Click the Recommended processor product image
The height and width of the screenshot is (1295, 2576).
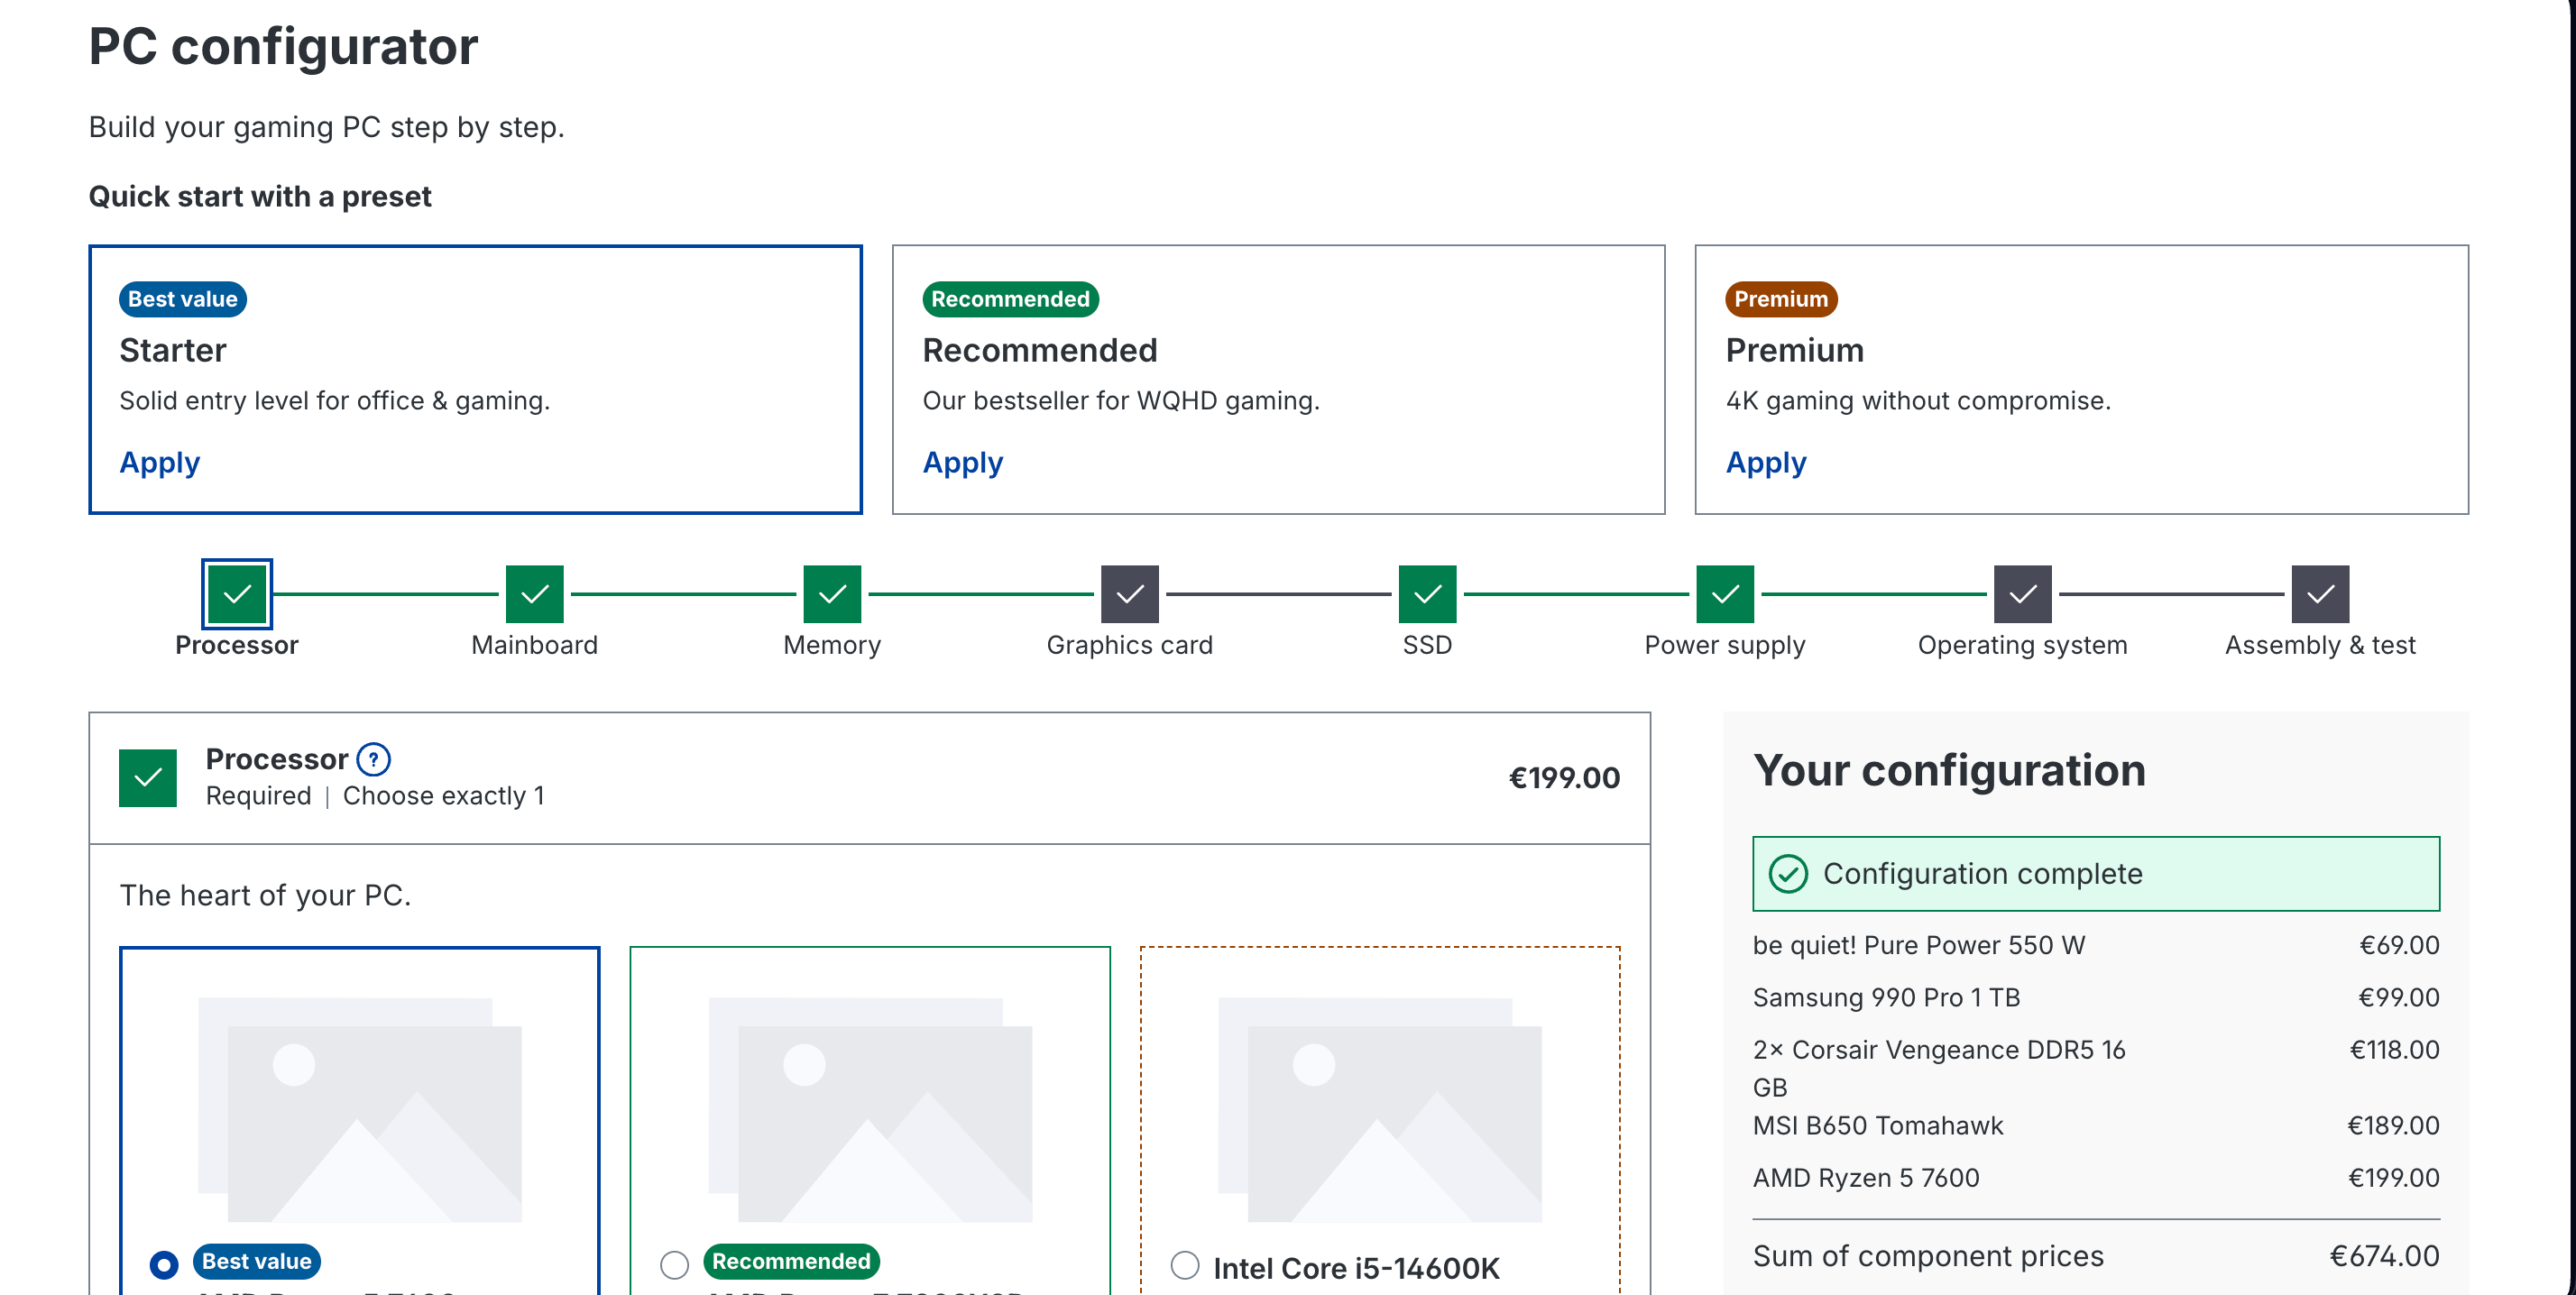click(870, 1109)
